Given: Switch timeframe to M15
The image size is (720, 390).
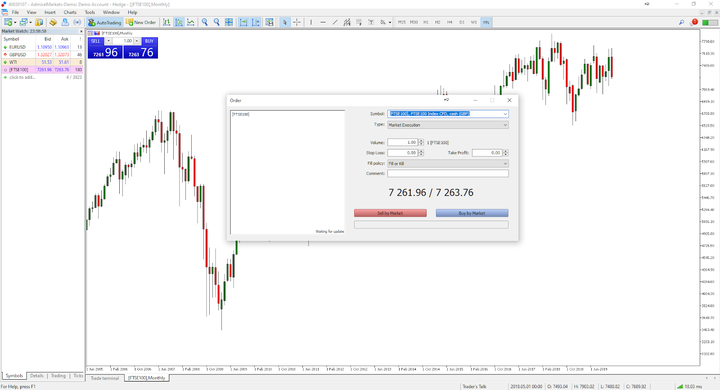Looking at the screenshot, I should 402,22.
